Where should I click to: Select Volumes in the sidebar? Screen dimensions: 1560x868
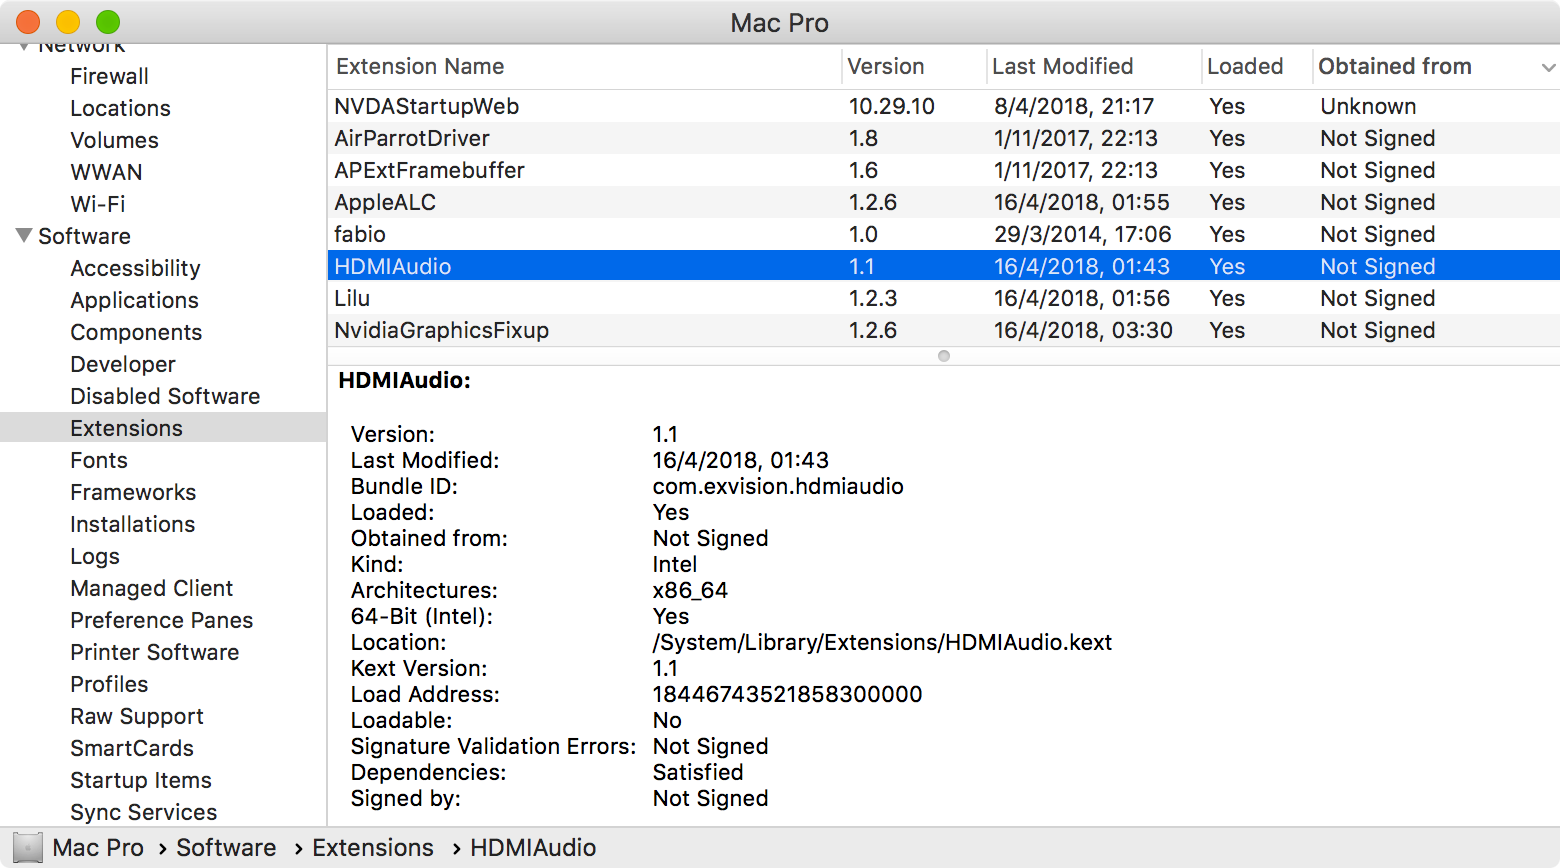point(114,140)
